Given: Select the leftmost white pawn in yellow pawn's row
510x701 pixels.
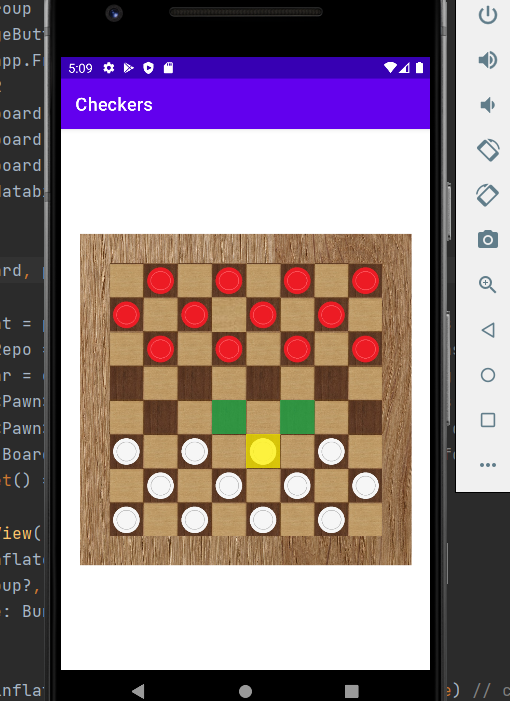Looking at the screenshot, I should [126, 451].
